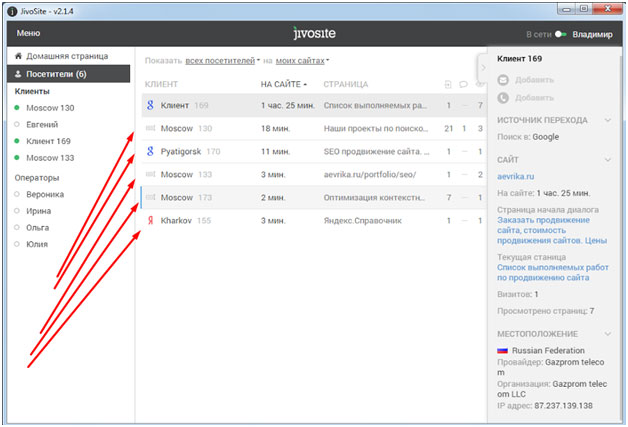Add email via first Добавить link
This screenshot has height=427, width=628.
click(x=534, y=80)
